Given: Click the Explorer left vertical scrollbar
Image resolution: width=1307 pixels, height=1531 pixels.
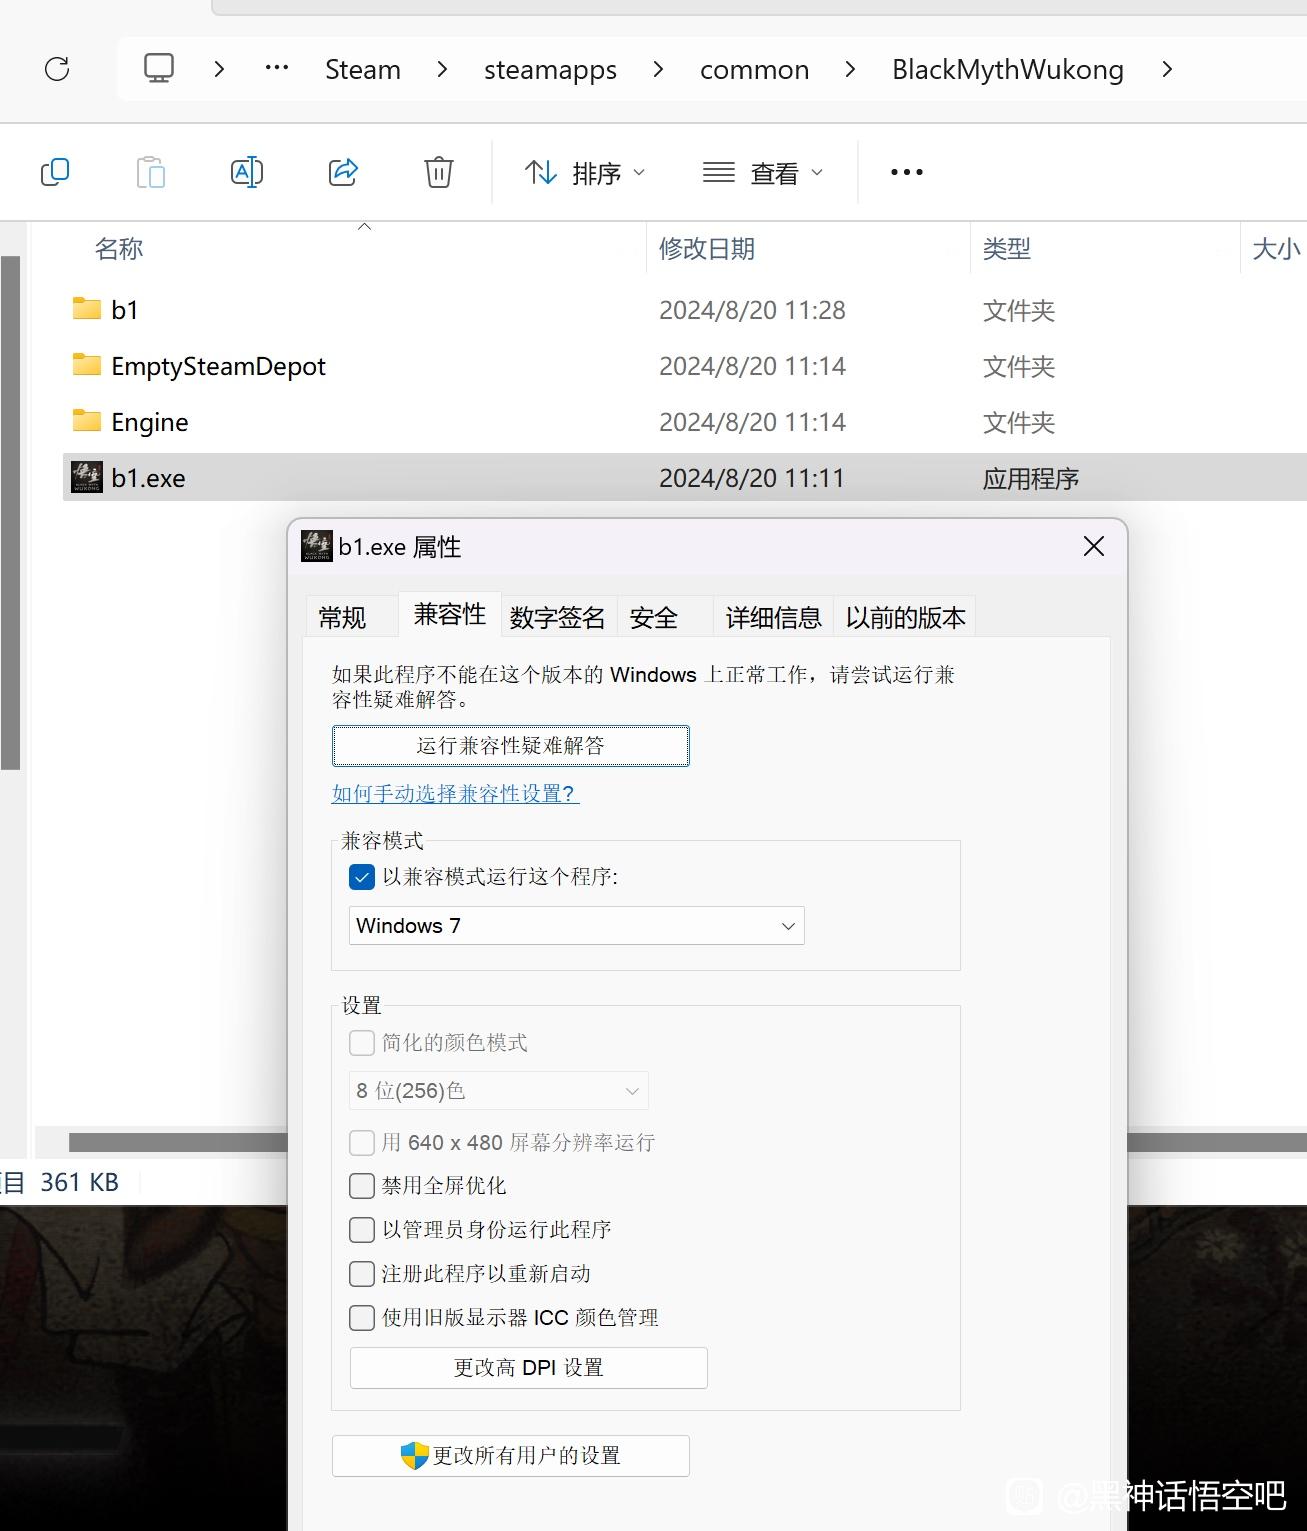Looking at the screenshot, I should click(x=10, y=513).
